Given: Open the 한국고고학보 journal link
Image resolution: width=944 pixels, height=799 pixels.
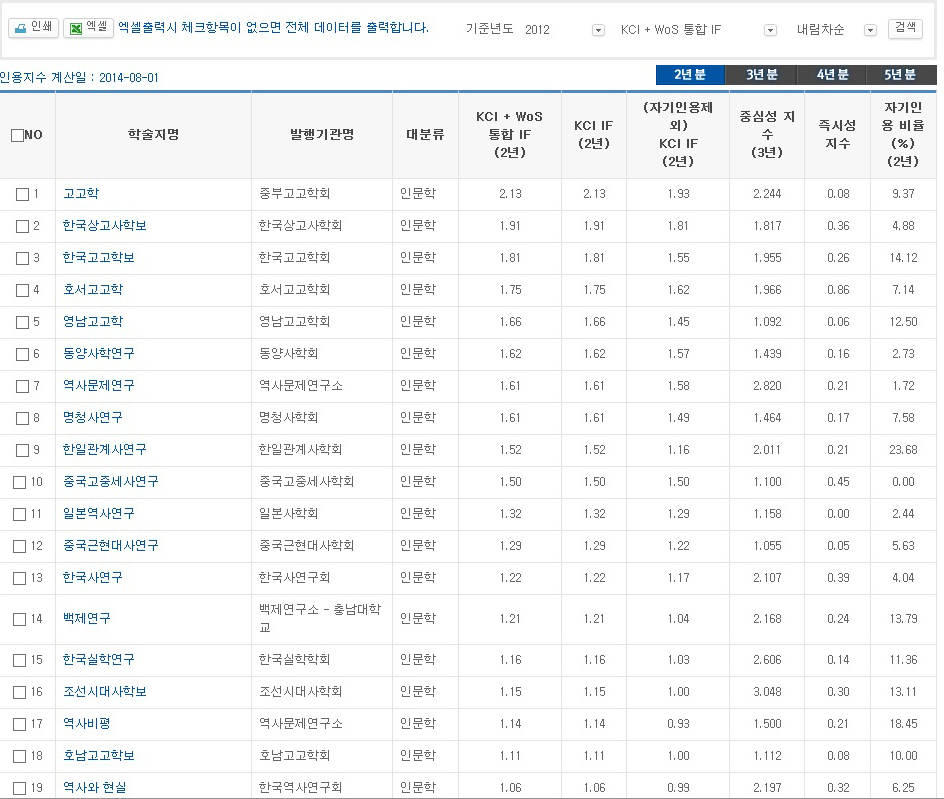Looking at the screenshot, I should [x=99, y=257].
